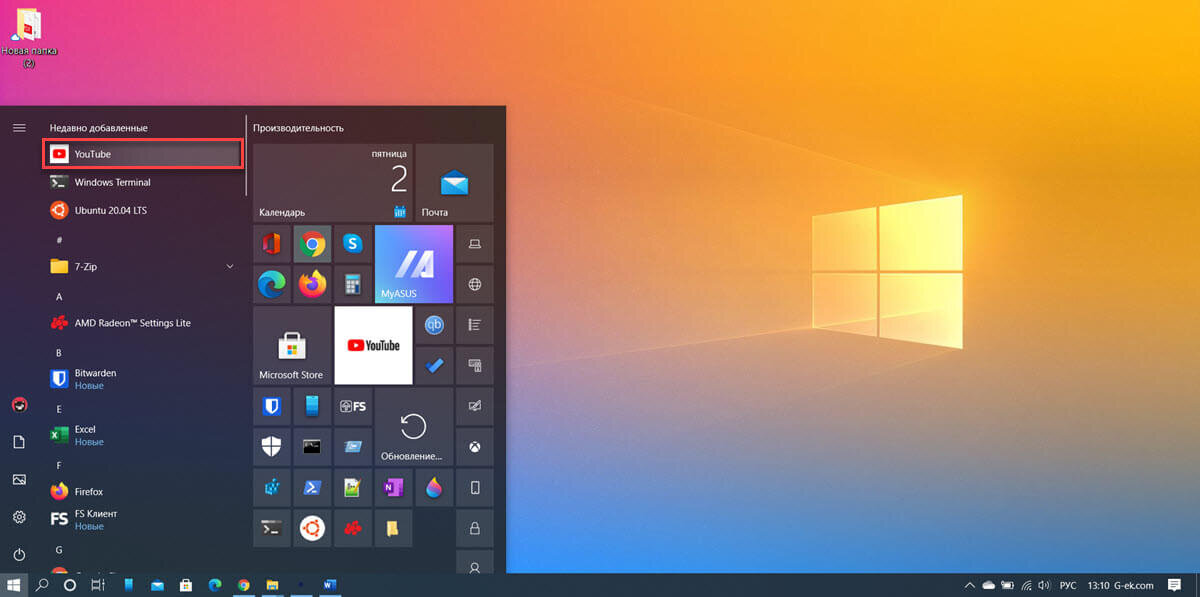The image size is (1200, 597).
Task: Open the Action Center notification icon
Action: click(1175, 585)
